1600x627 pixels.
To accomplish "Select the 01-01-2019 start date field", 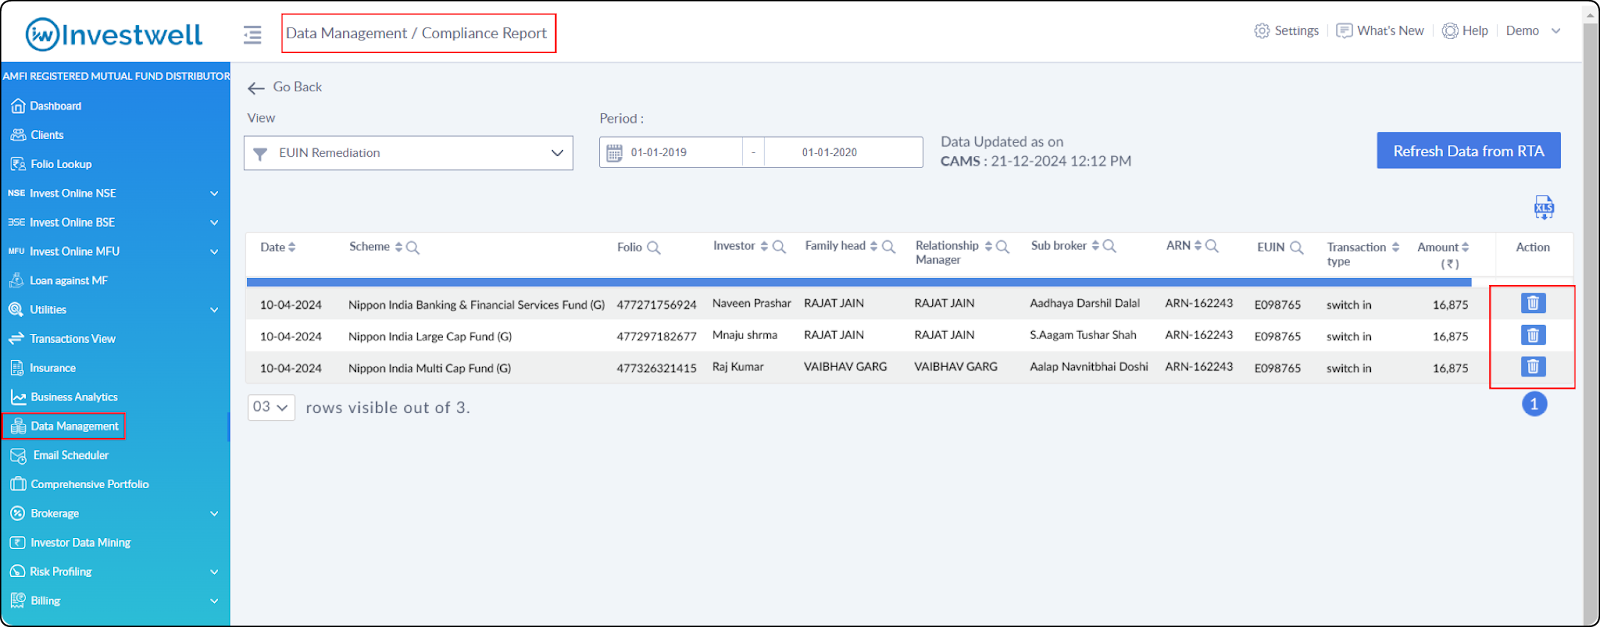I will coord(659,153).
